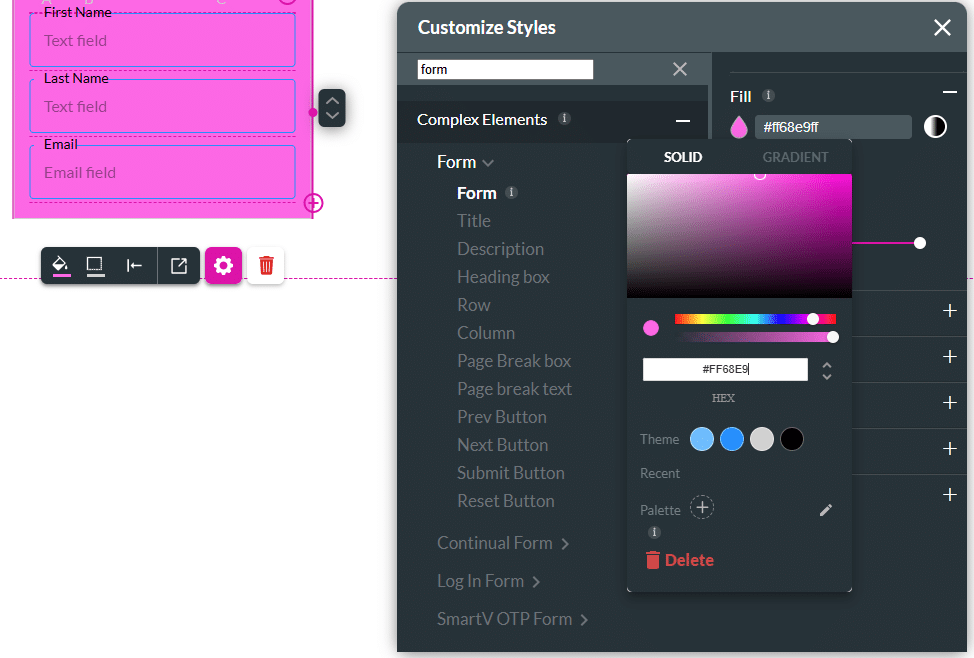Click Delete in the color picker
974x658 pixels.
[679, 560]
